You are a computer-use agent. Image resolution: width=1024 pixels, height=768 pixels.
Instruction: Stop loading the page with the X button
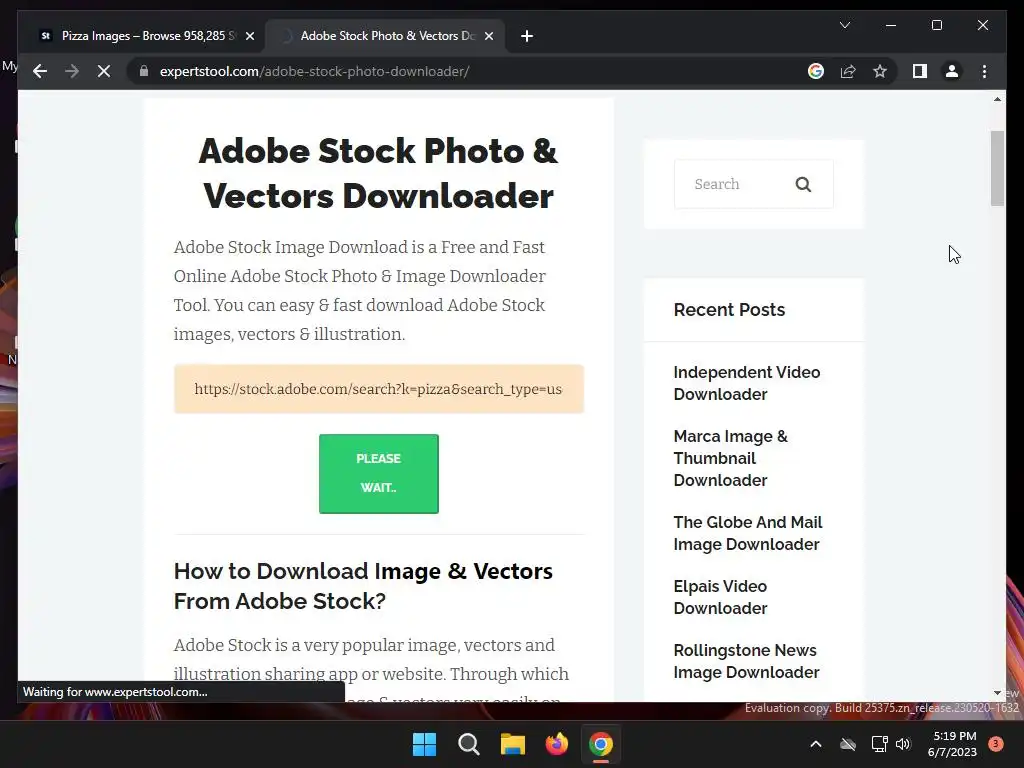[104, 71]
